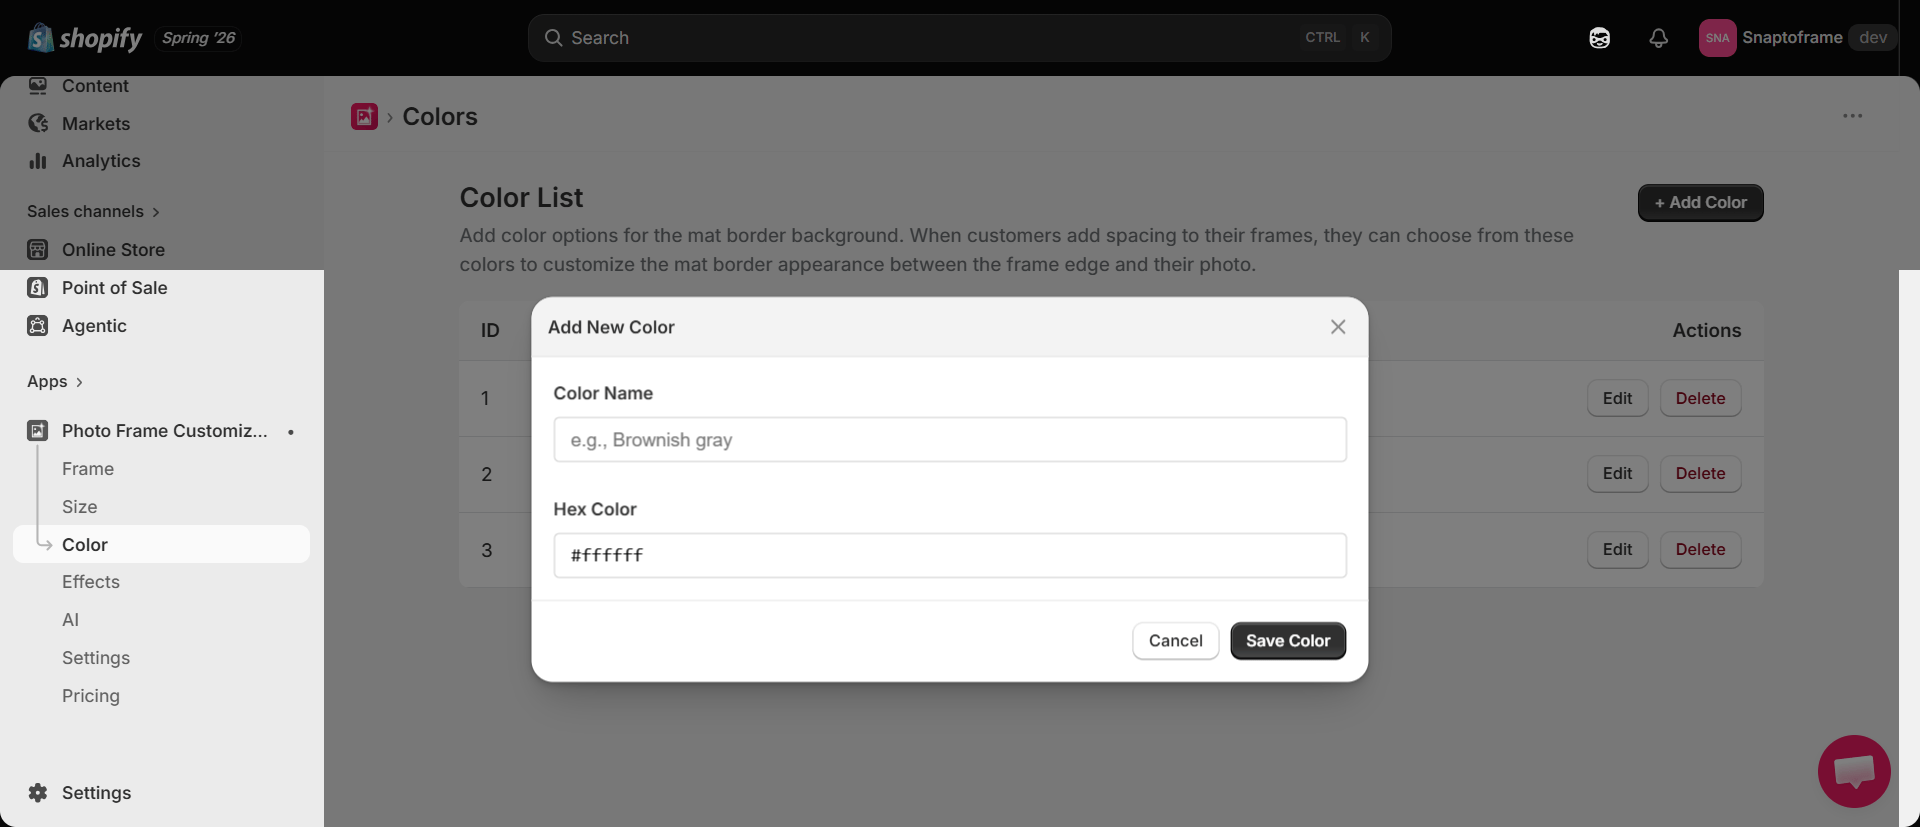The image size is (1920, 827).
Task: Click the Save Color button
Action: [x=1288, y=641]
